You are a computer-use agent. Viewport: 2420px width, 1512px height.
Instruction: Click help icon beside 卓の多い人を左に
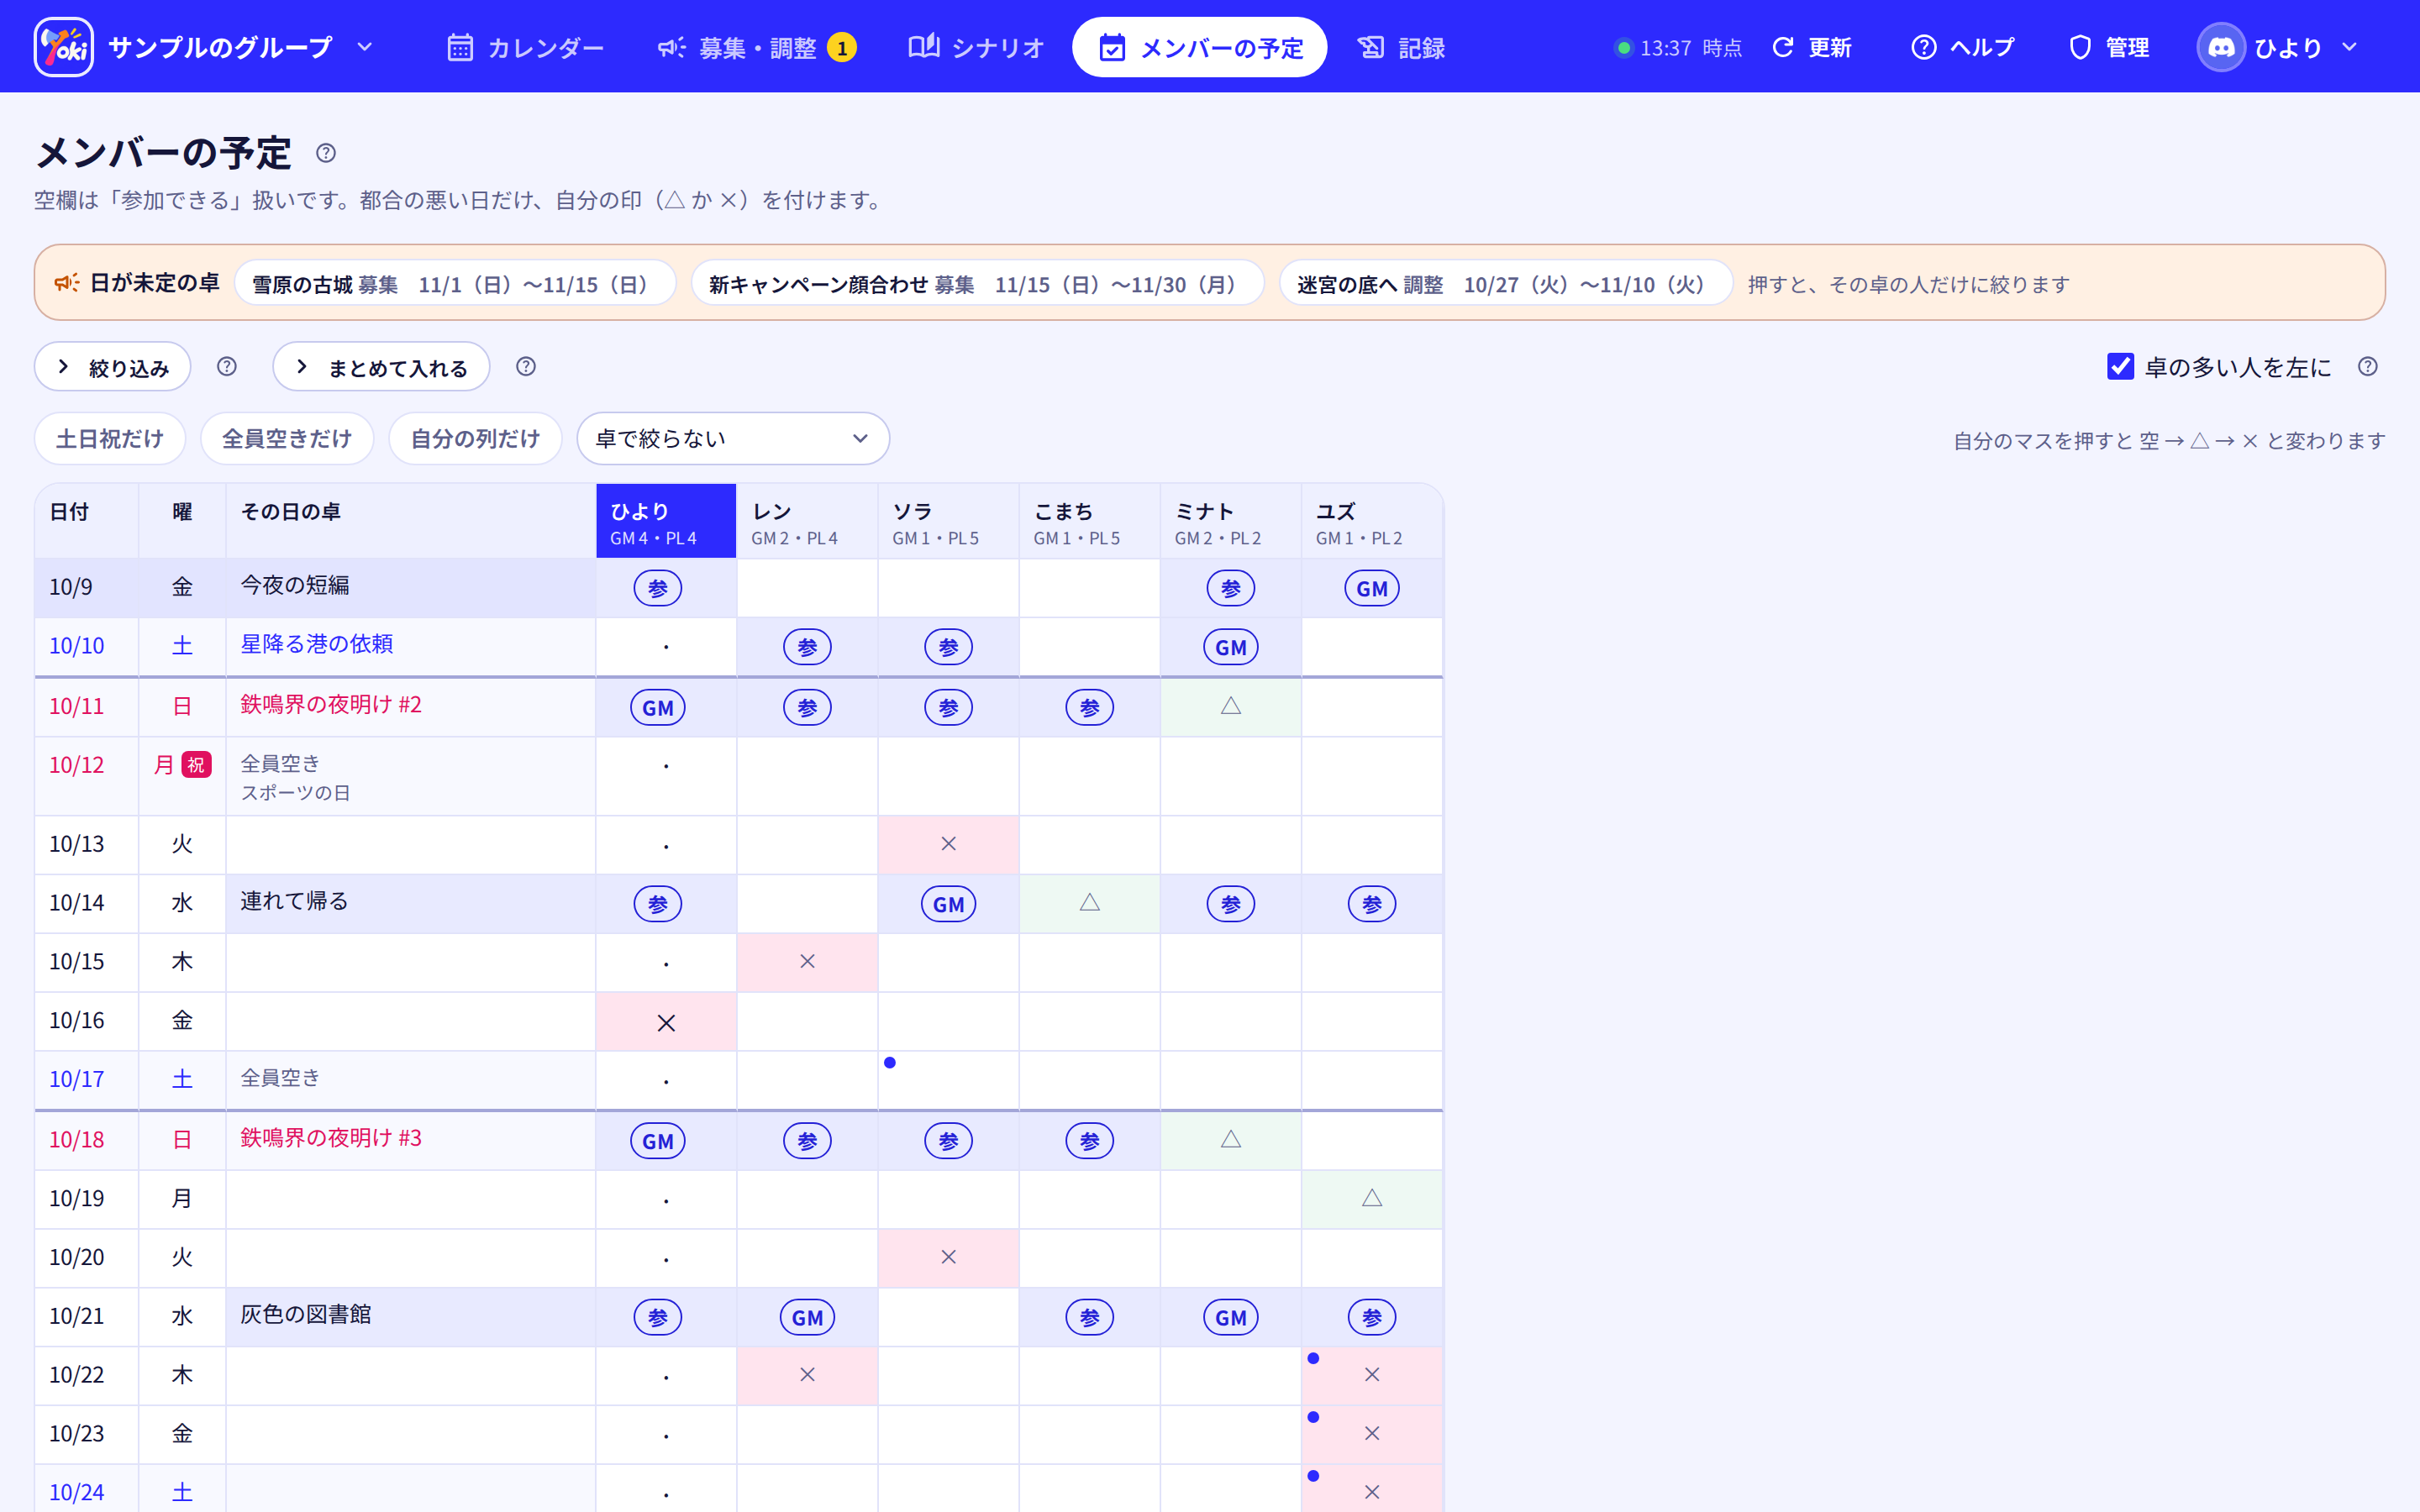tap(2368, 366)
